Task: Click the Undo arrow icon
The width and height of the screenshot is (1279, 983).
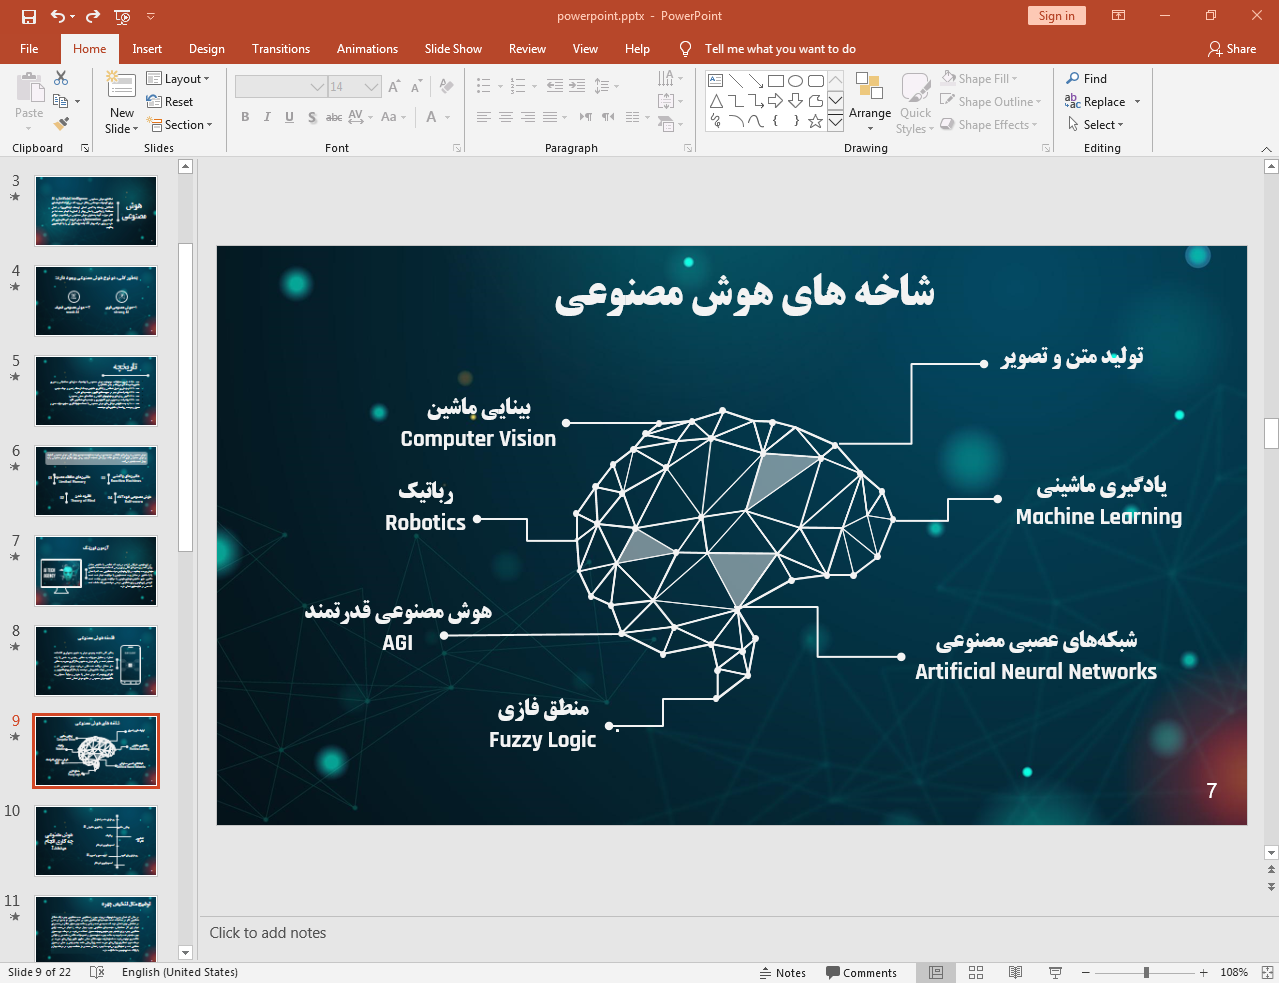Action: (x=58, y=16)
